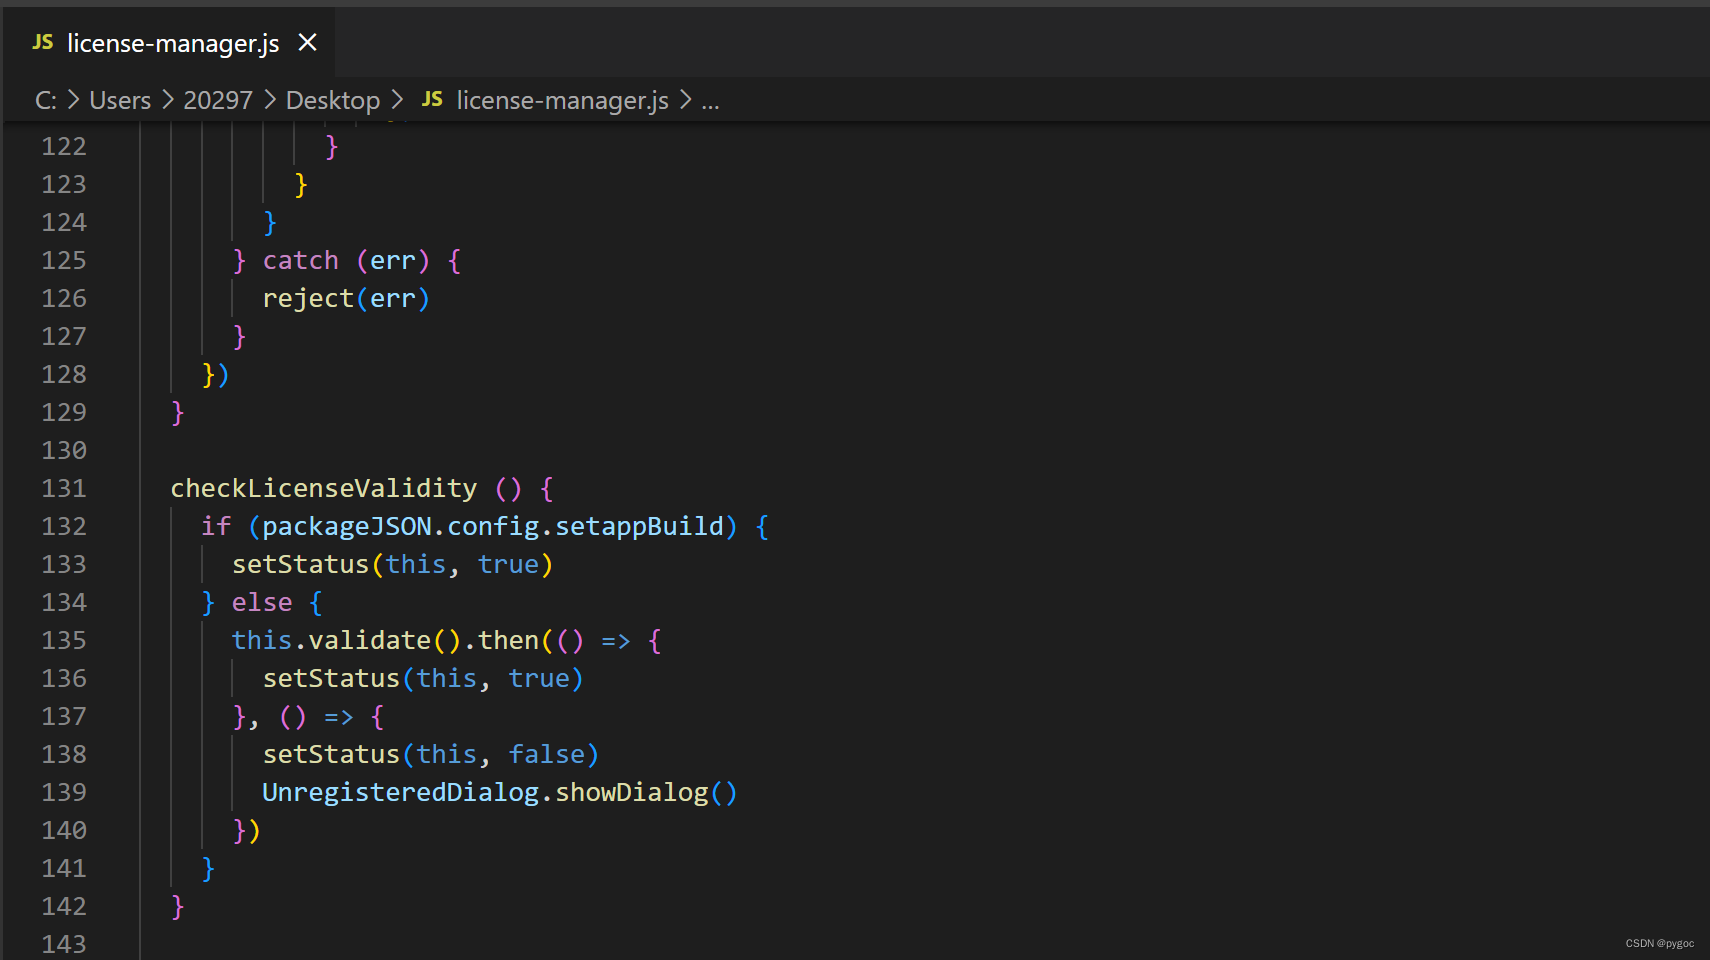
Task: Click line number 125 in the gutter
Action: 64,260
